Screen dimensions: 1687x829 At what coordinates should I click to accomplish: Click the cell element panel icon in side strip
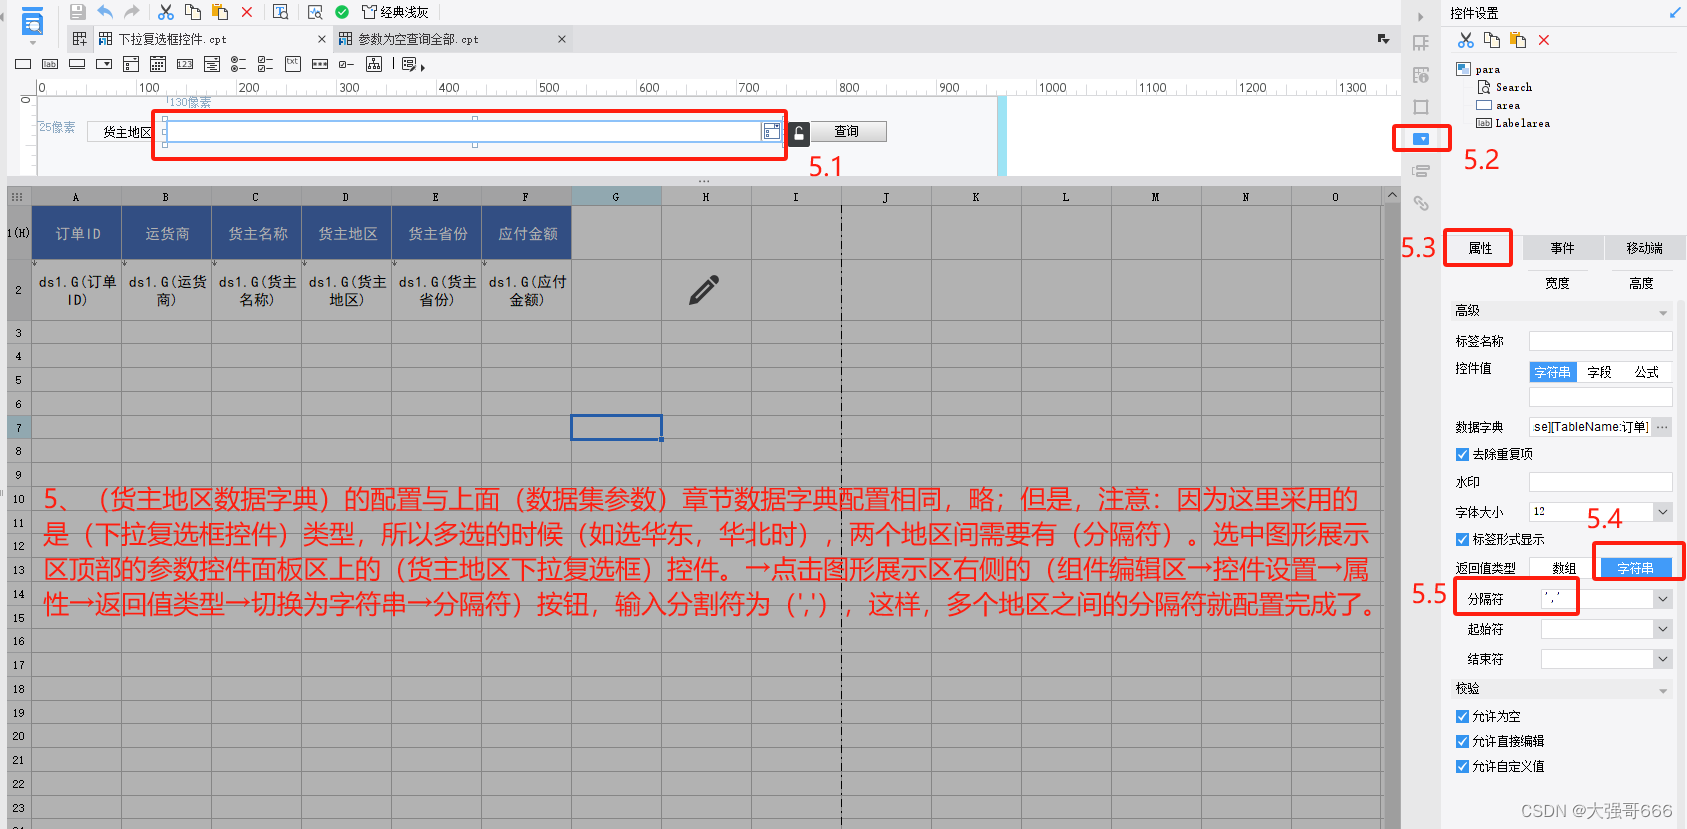pyautogui.click(x=1421, y=43)
